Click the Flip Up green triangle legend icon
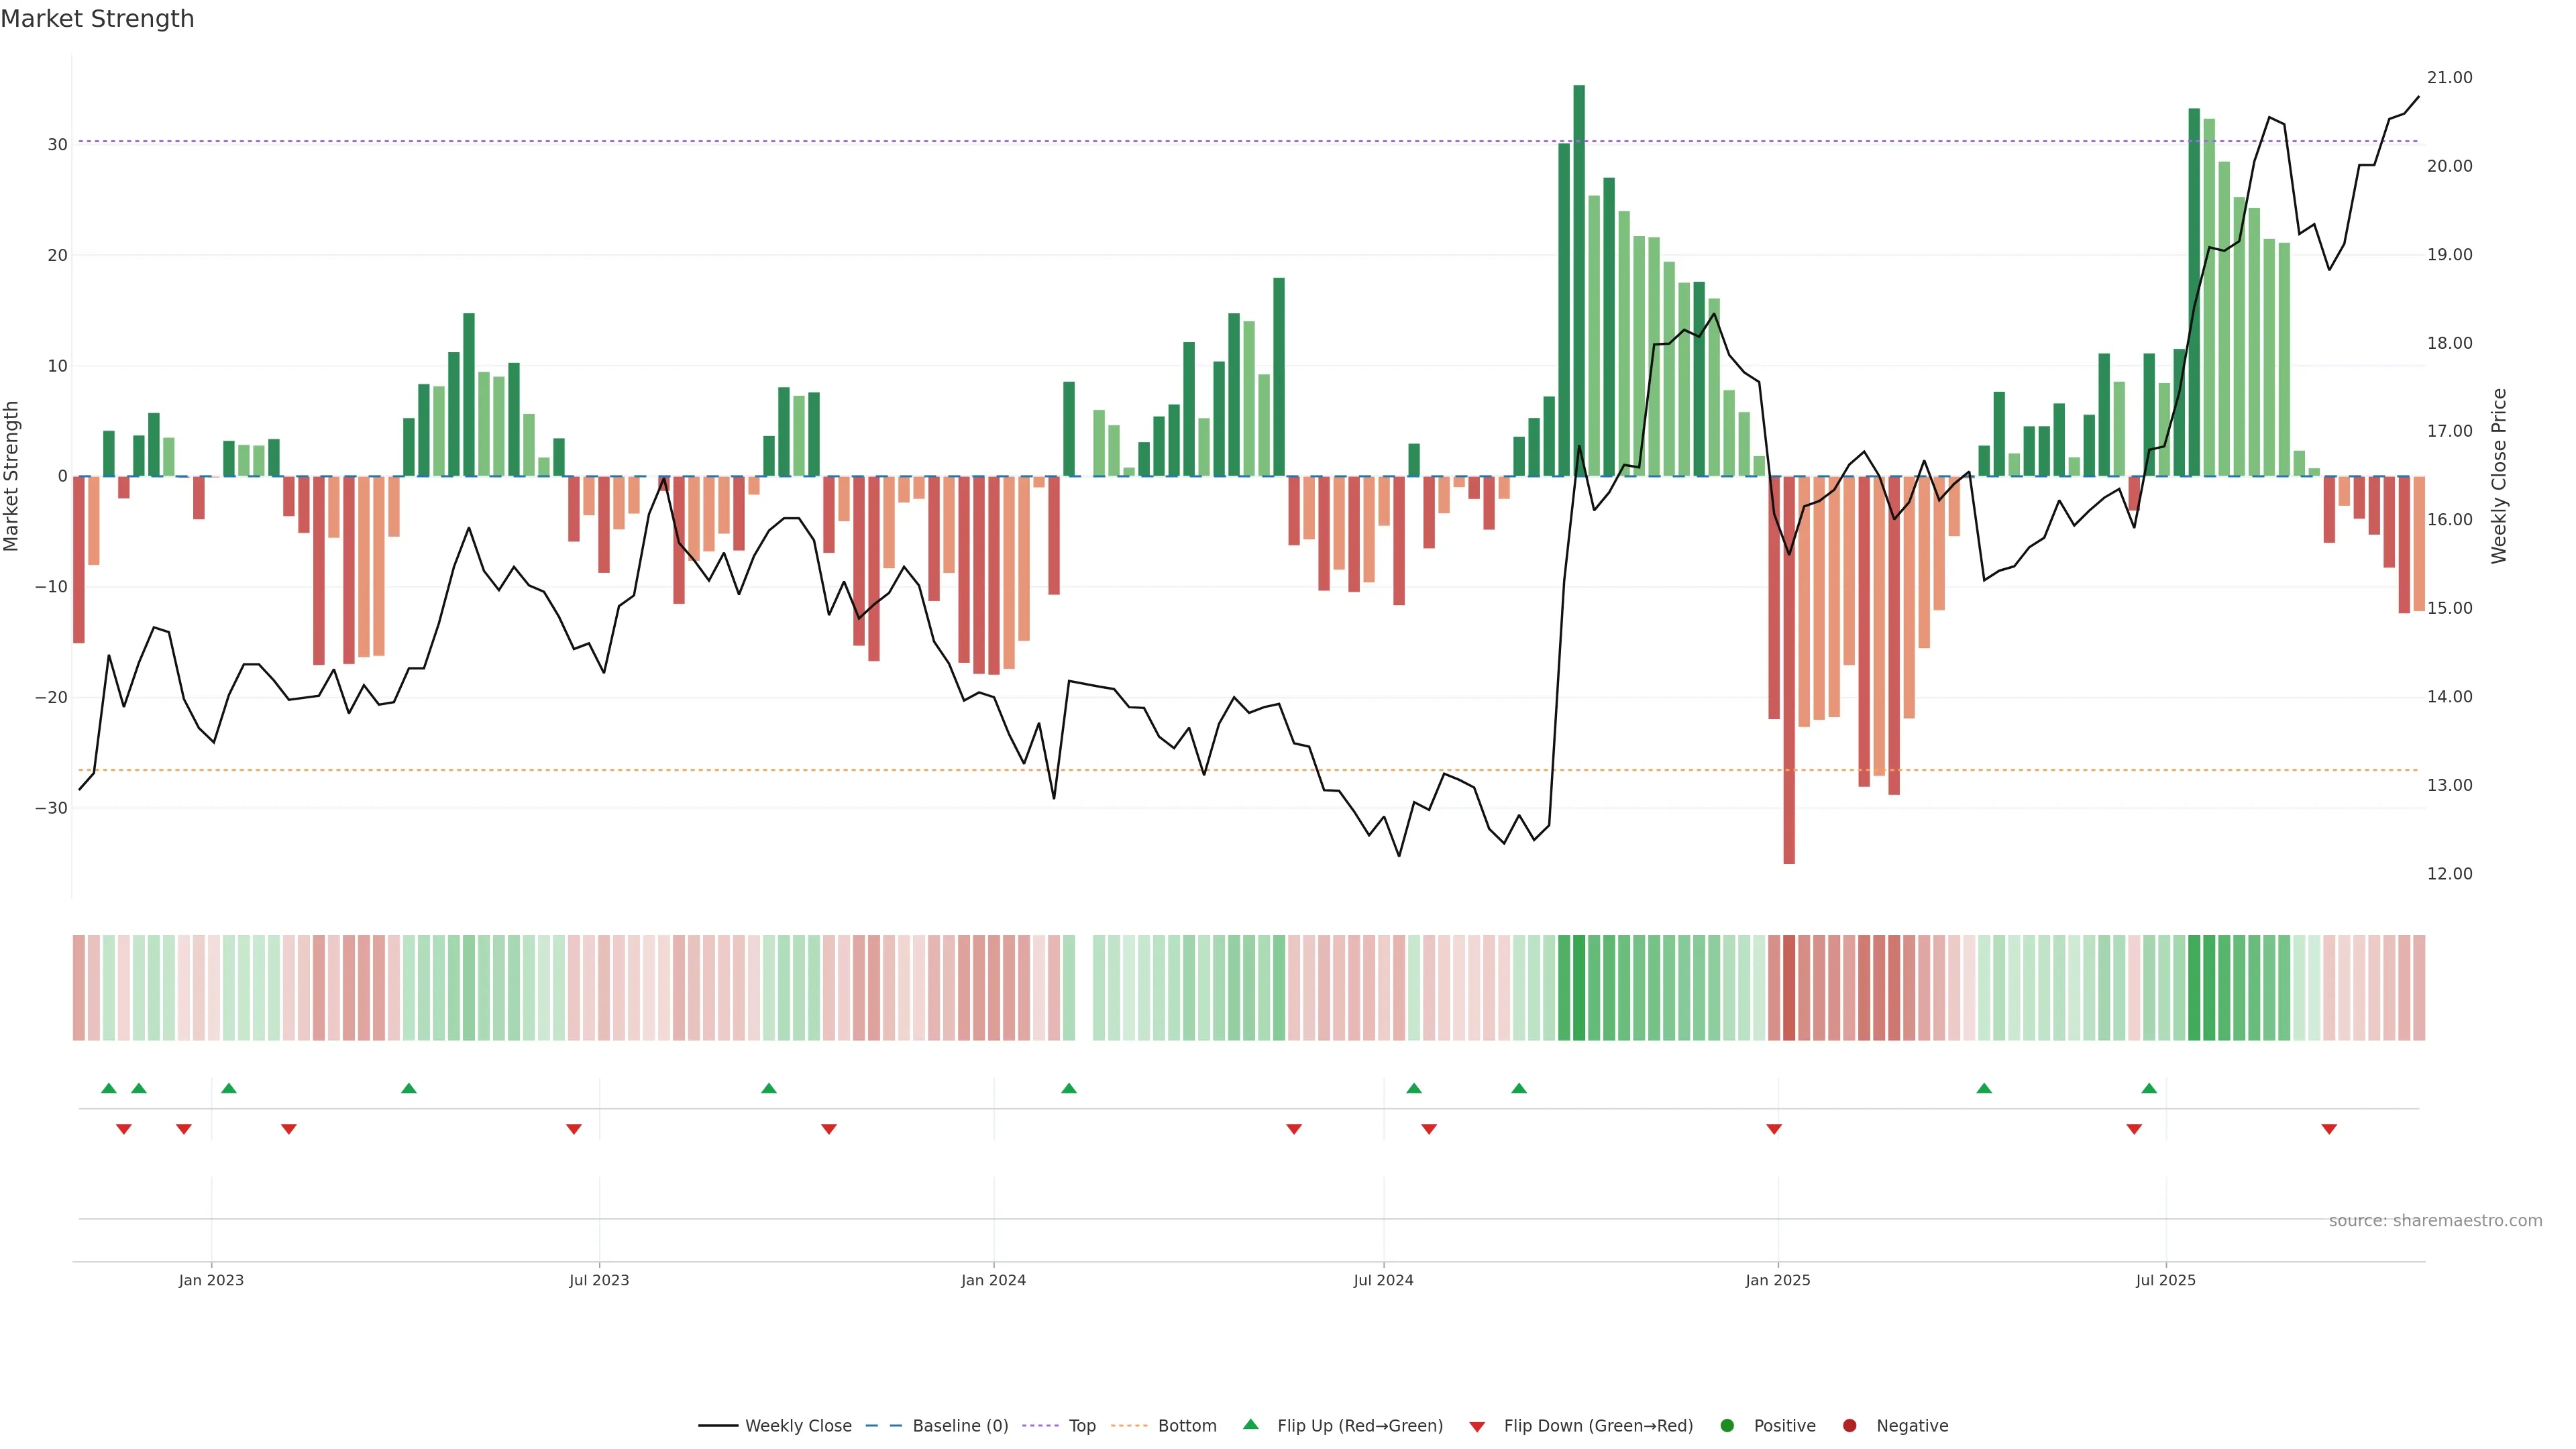This screenshot has height=1449, width=2576. (1250, 1425)
